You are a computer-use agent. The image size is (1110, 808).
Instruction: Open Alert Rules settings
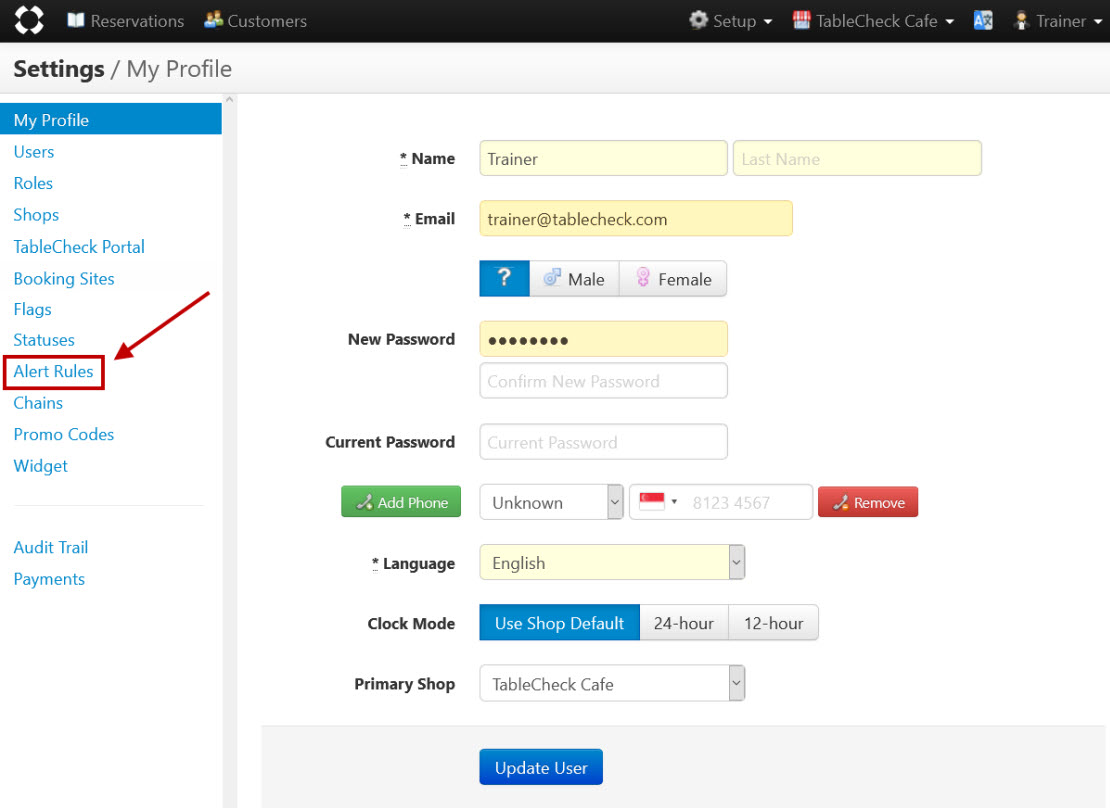pyautogui.click(x=53, y=371)
